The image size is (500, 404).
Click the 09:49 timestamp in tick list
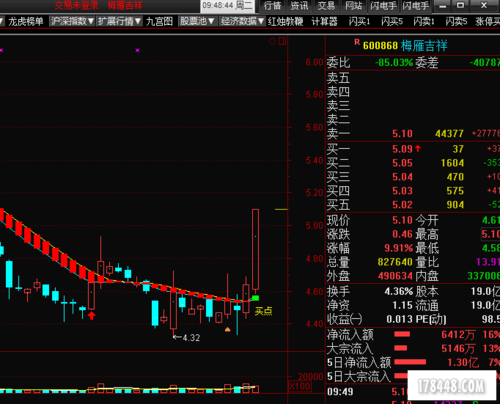pyautogui.click(x=340, y=392)
